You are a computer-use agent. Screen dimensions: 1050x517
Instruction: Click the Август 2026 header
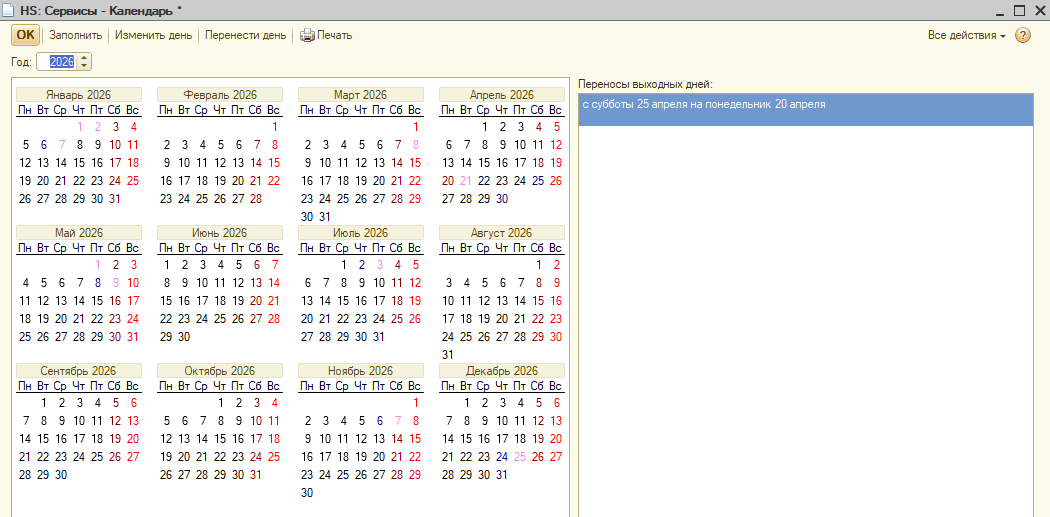(x=502, y=232)
